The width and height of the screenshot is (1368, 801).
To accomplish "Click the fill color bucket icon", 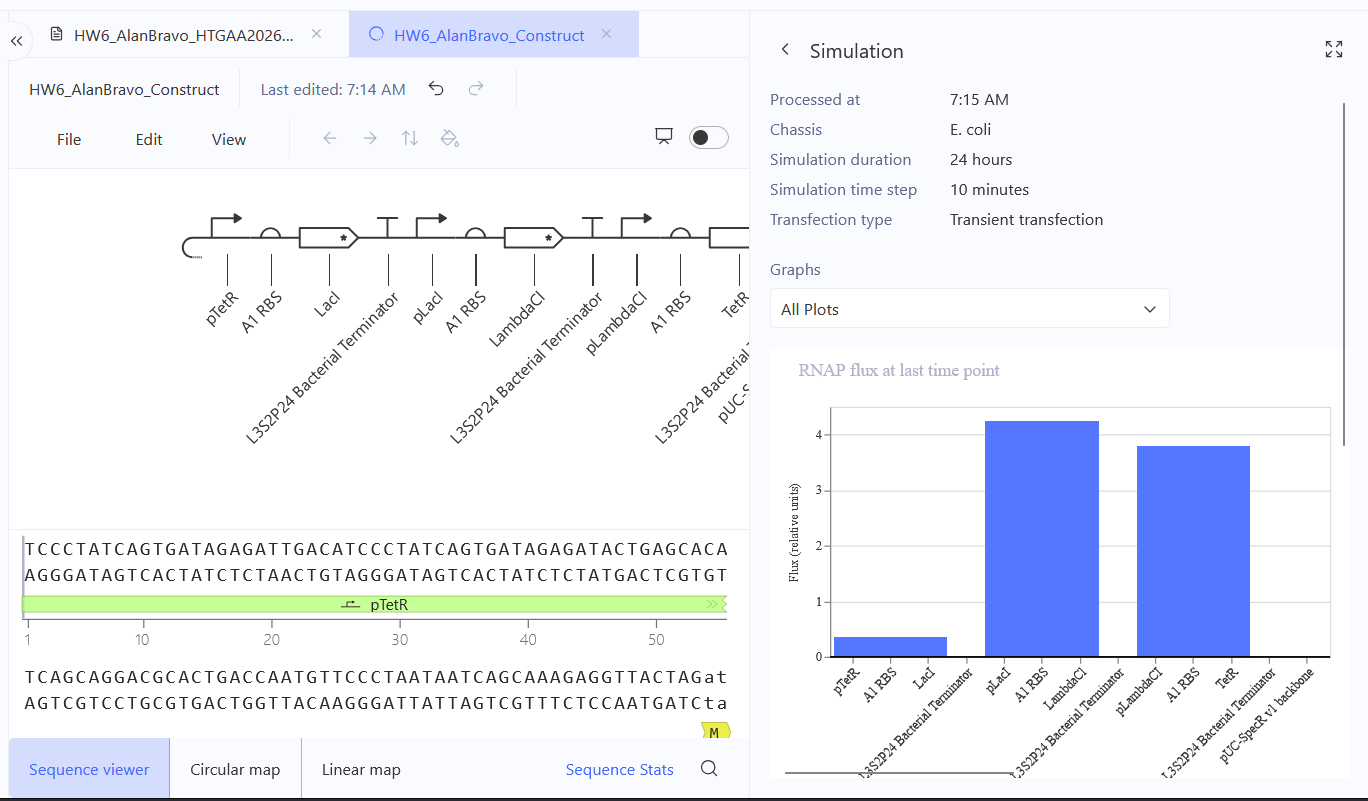I will pos(450,138).
